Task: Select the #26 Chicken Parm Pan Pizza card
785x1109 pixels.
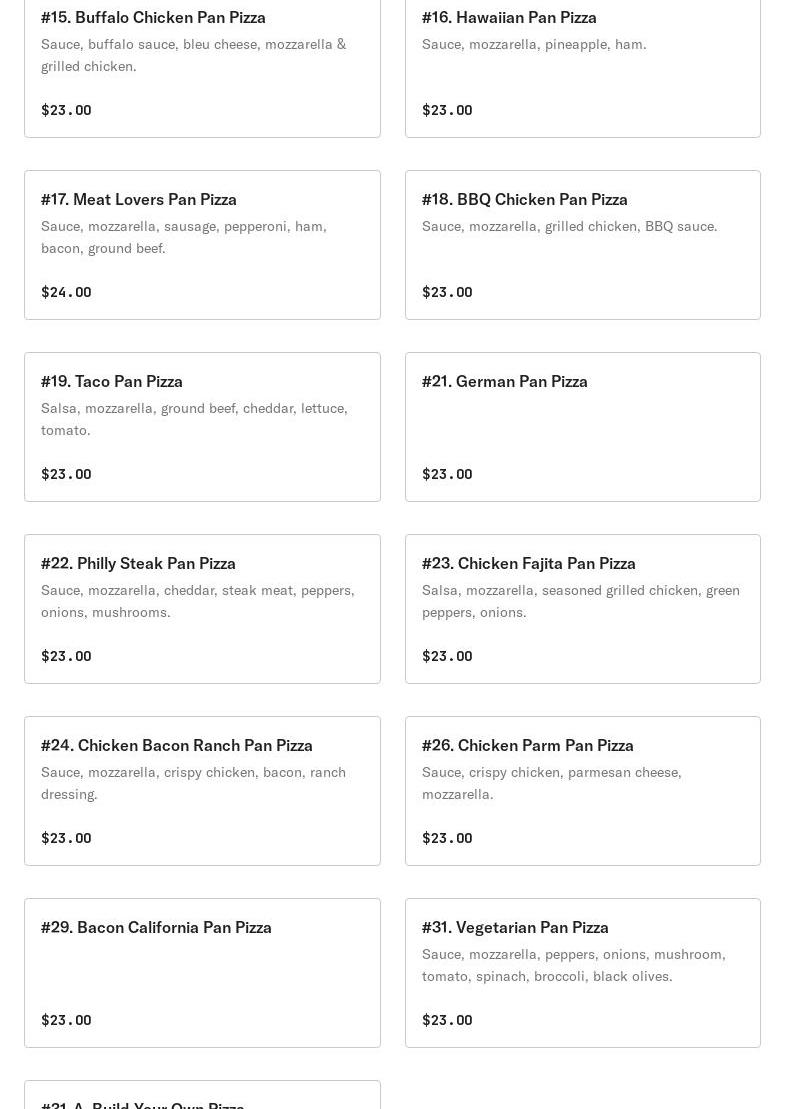Action: [582, 791]
